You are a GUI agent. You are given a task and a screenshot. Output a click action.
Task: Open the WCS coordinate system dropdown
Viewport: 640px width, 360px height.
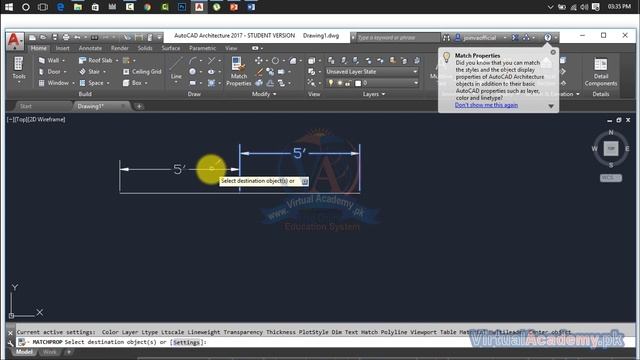pos(611,178)
